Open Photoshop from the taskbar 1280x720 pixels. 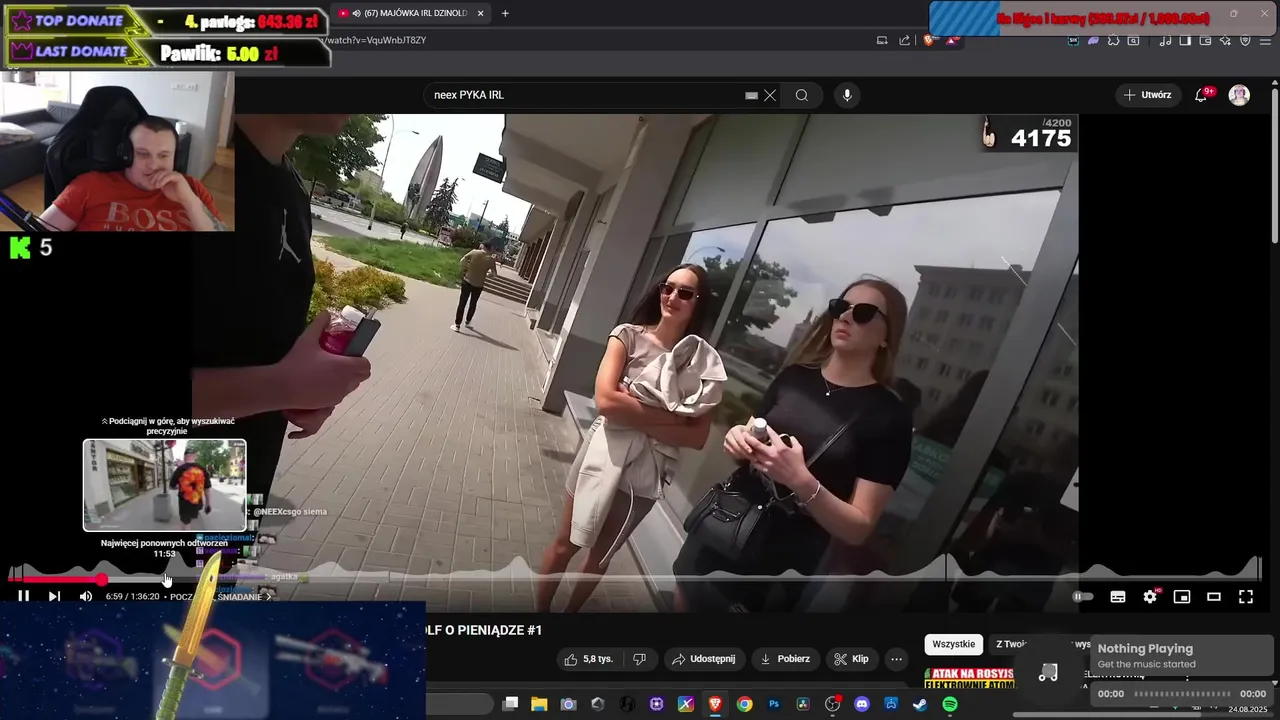click(x=774, y=704)
